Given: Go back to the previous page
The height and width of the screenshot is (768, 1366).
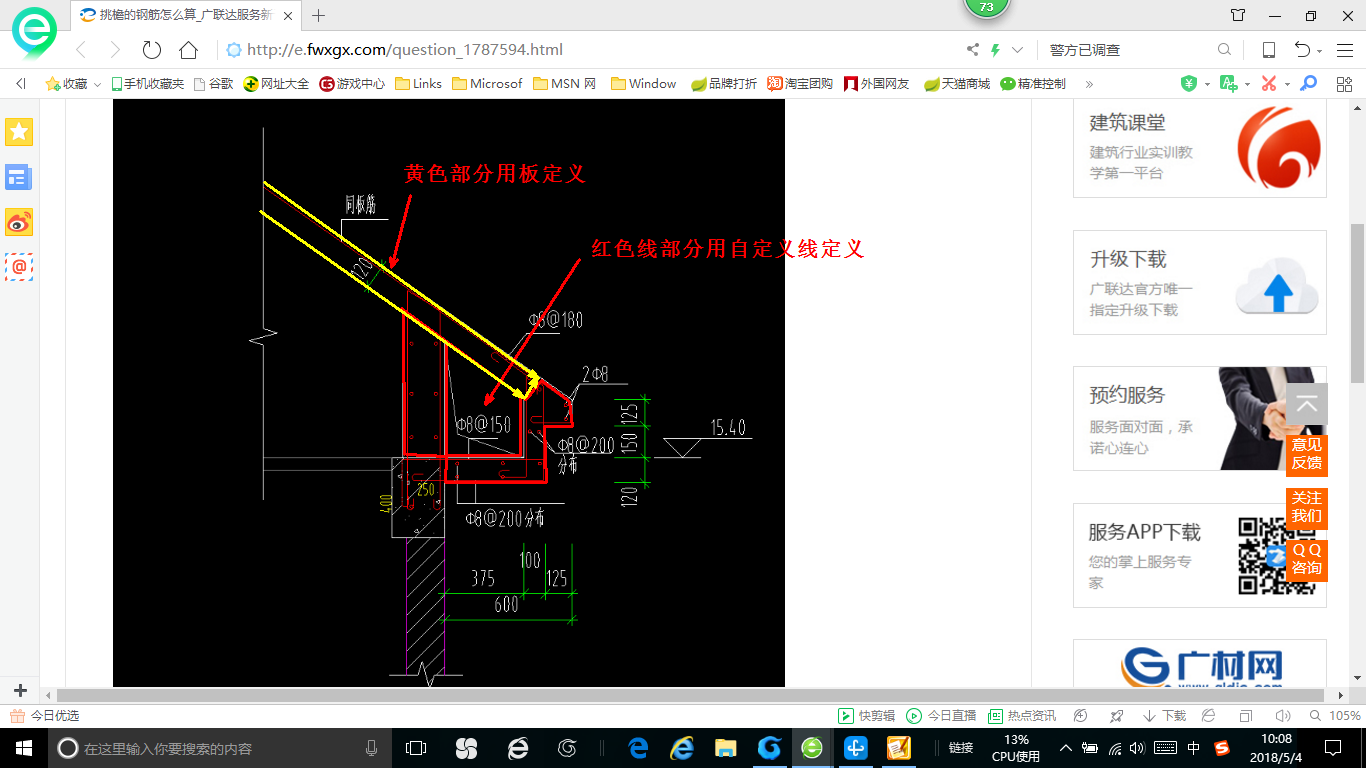Looking at the screenshot, I should pos(81,50).
